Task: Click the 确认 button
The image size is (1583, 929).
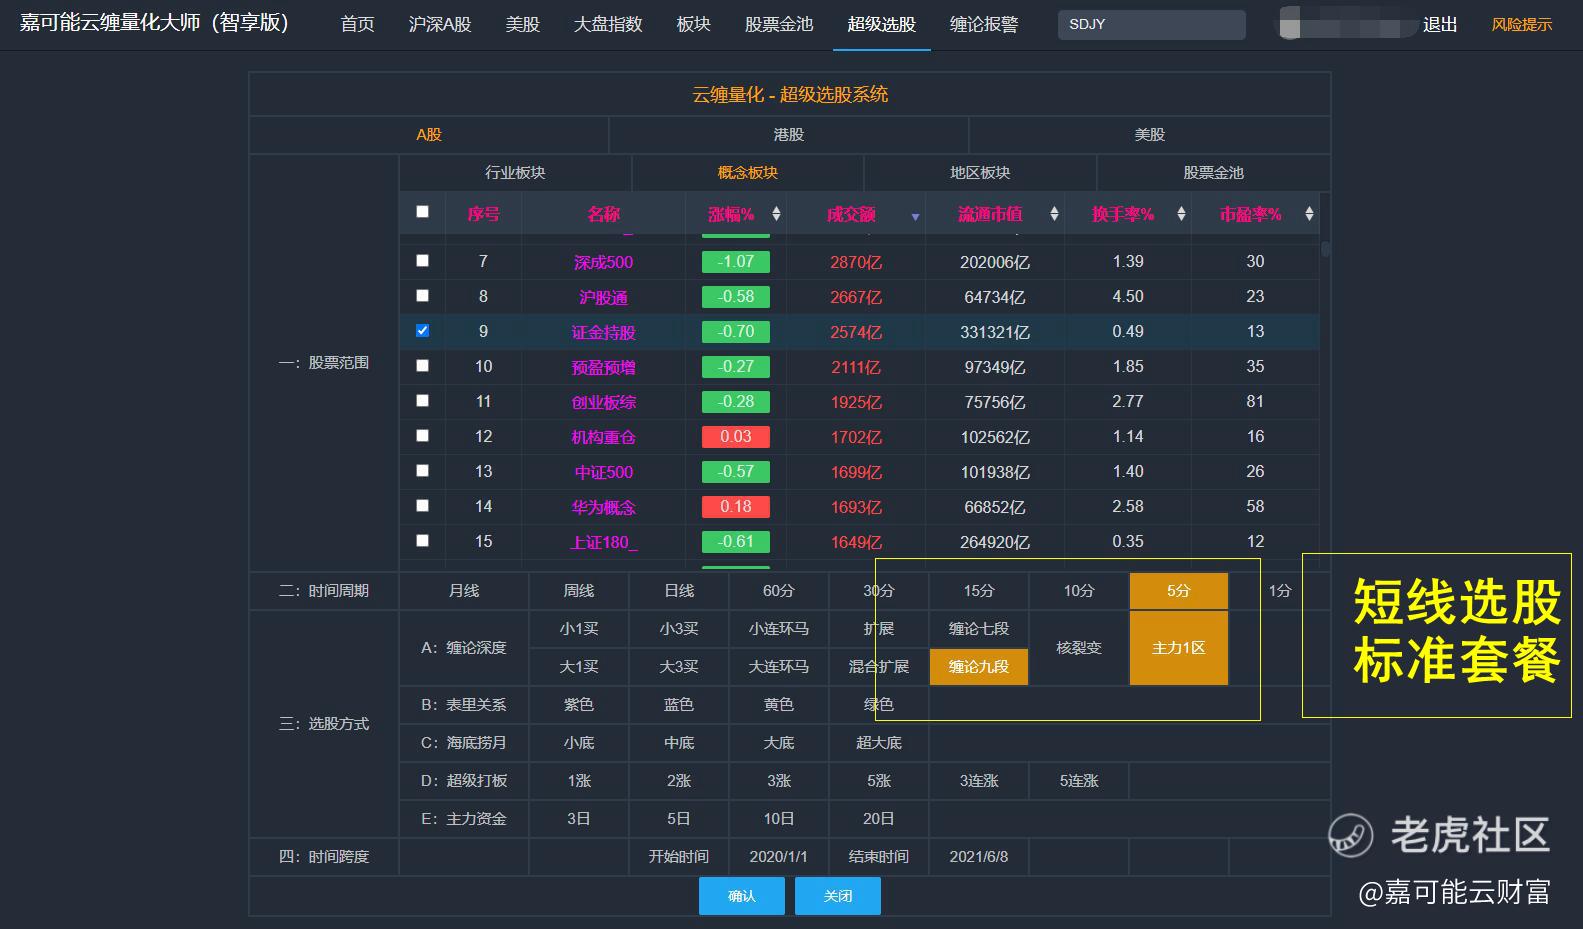Action: [x=742, y=896]
